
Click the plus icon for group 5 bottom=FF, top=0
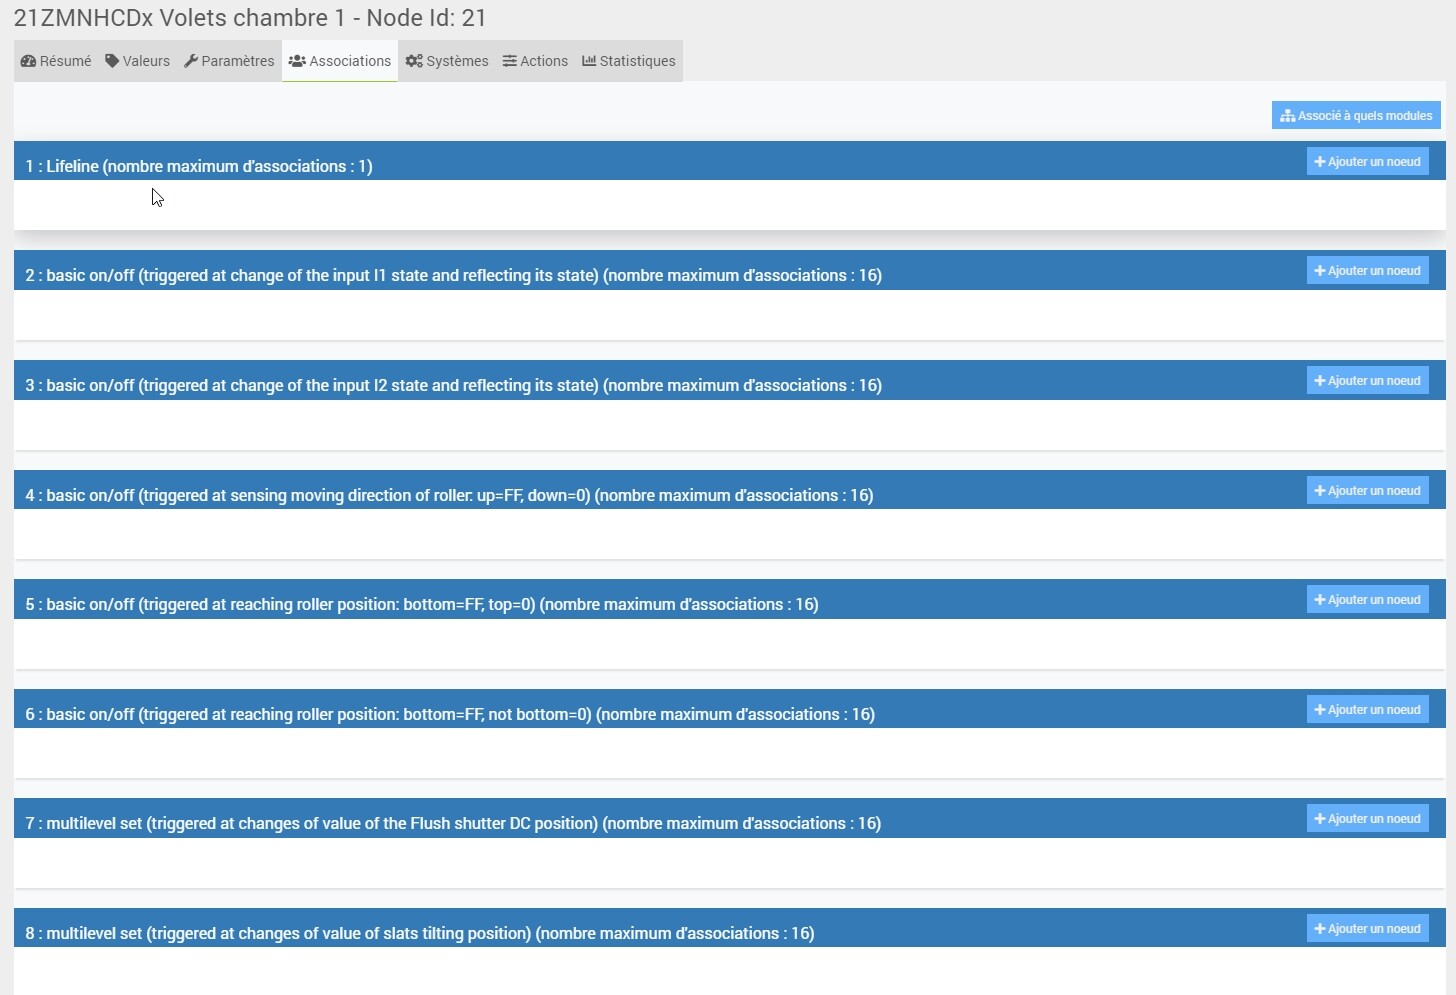click(x=1320, y=600)
